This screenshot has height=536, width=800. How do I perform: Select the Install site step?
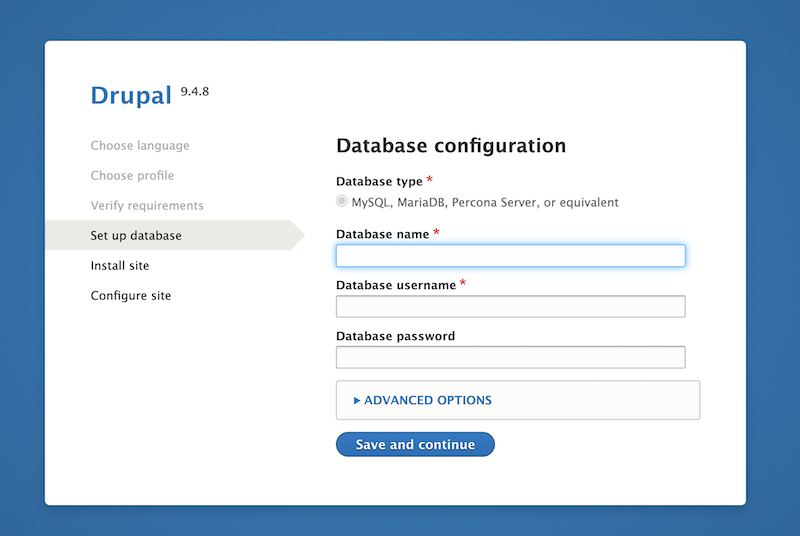[x=120, y=266]
